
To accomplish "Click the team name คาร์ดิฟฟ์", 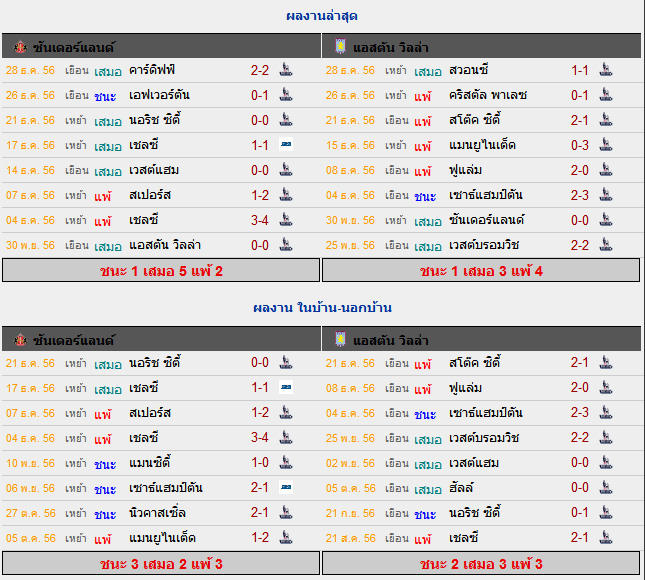I will tap(152, 70).
